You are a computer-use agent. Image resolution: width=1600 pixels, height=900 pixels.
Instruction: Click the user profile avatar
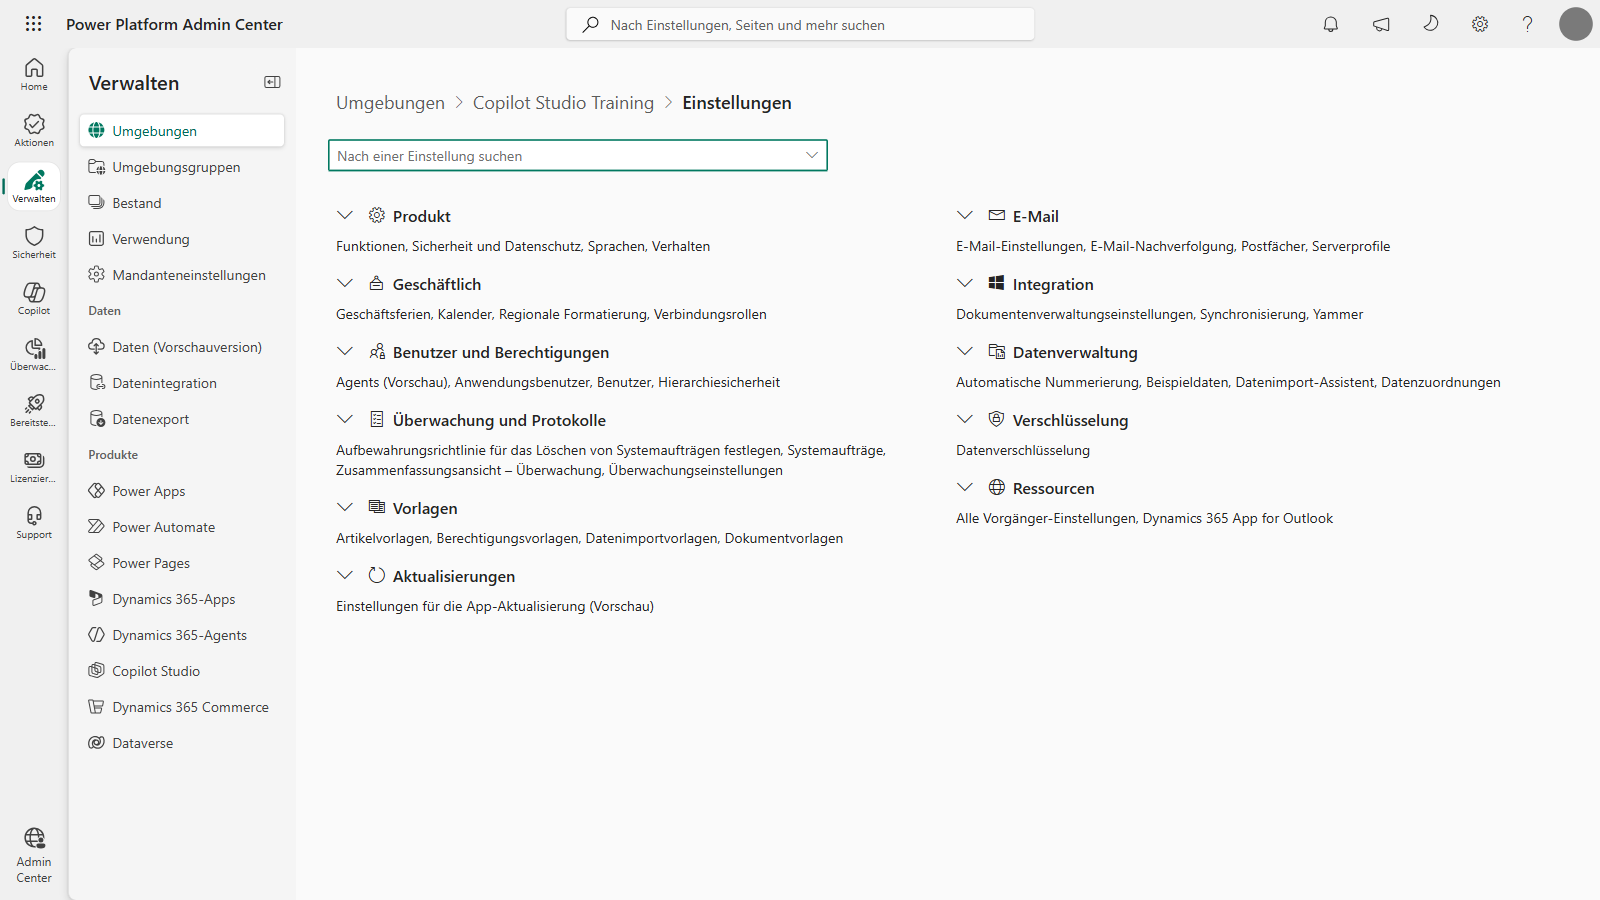pyautogui.click(x=1575, y=24)
